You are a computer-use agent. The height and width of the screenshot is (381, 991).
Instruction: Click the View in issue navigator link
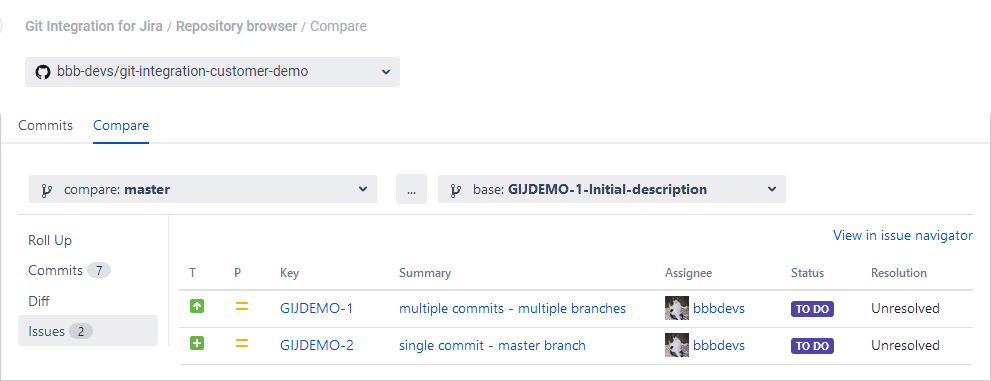click(903, 236)
